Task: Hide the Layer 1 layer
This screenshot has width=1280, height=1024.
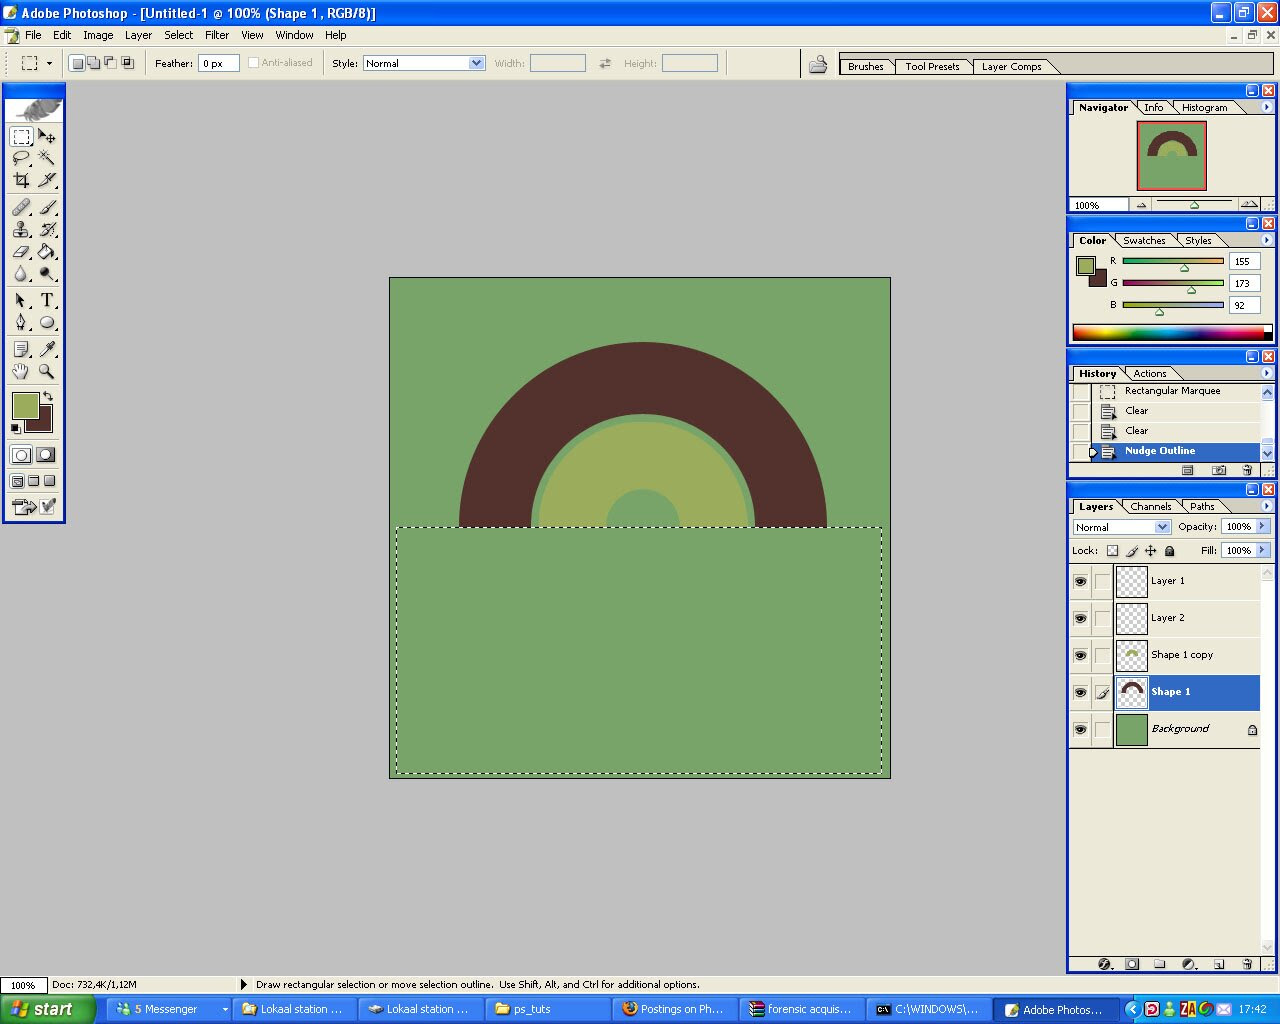Action: point(1080,581)
